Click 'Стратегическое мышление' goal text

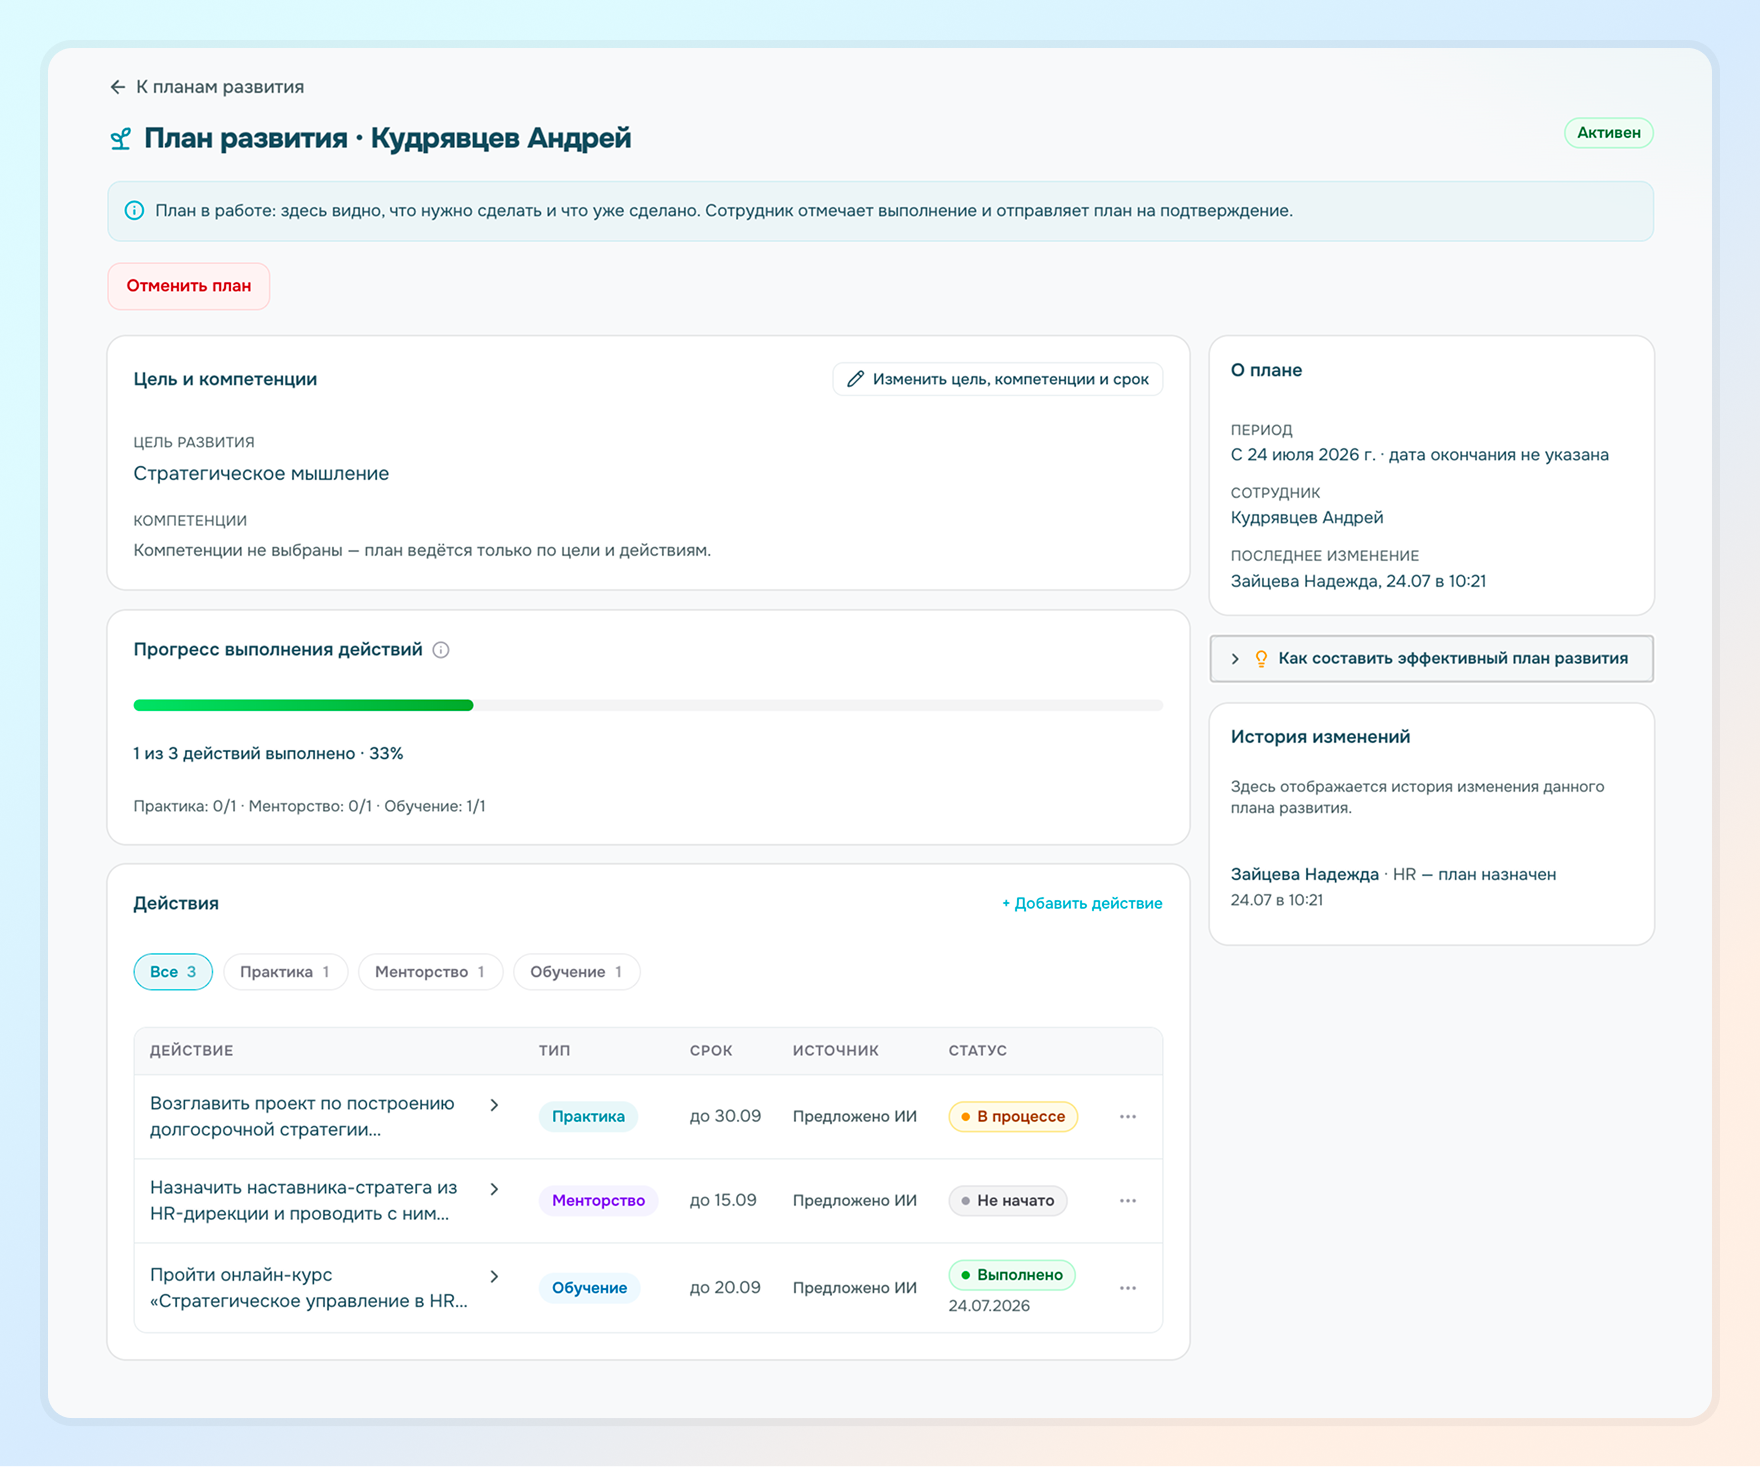tap(261, 474)
